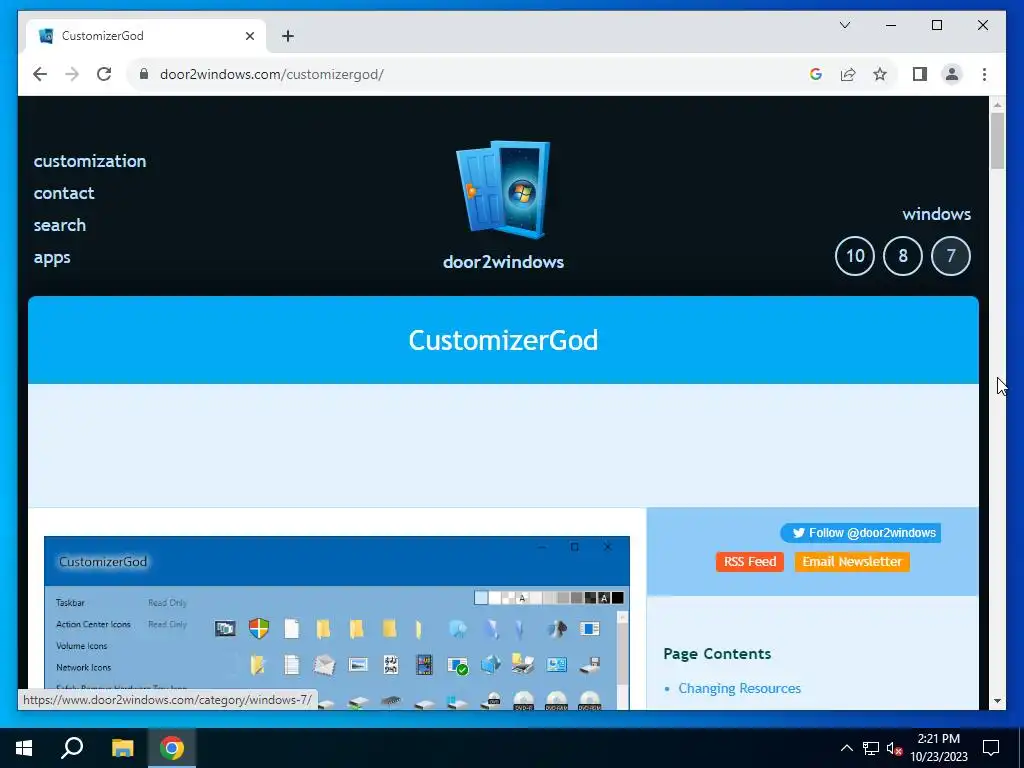1024x768 pixels.
Task: Open the contact menu link
Action: (64, 193)
